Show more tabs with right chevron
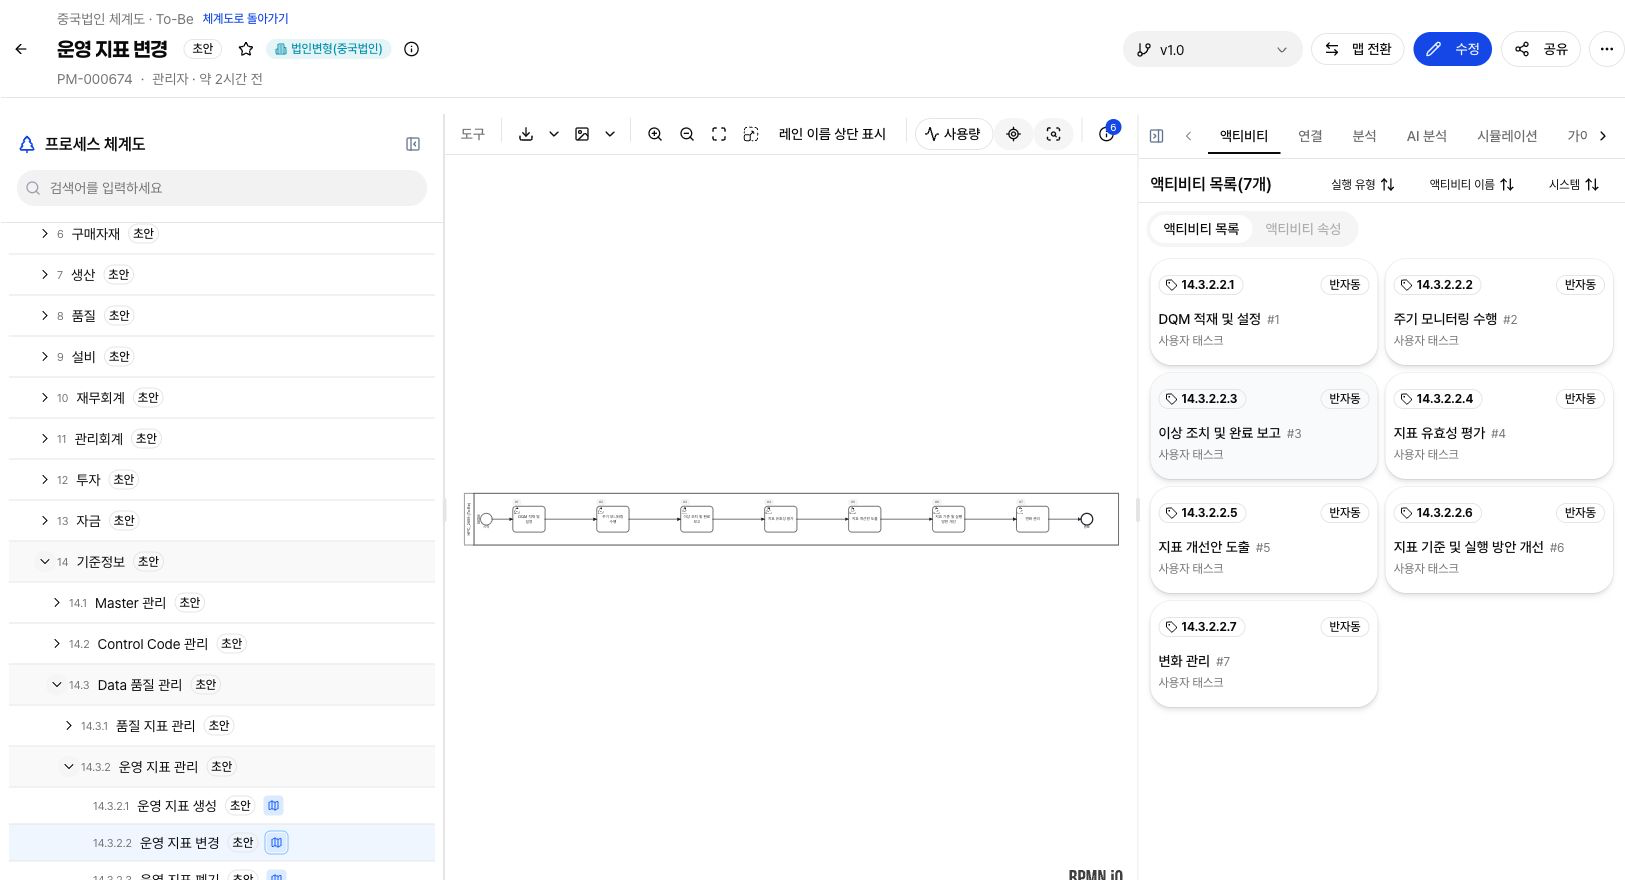This screenshot has height=880, width=1625. point(1603,136)
